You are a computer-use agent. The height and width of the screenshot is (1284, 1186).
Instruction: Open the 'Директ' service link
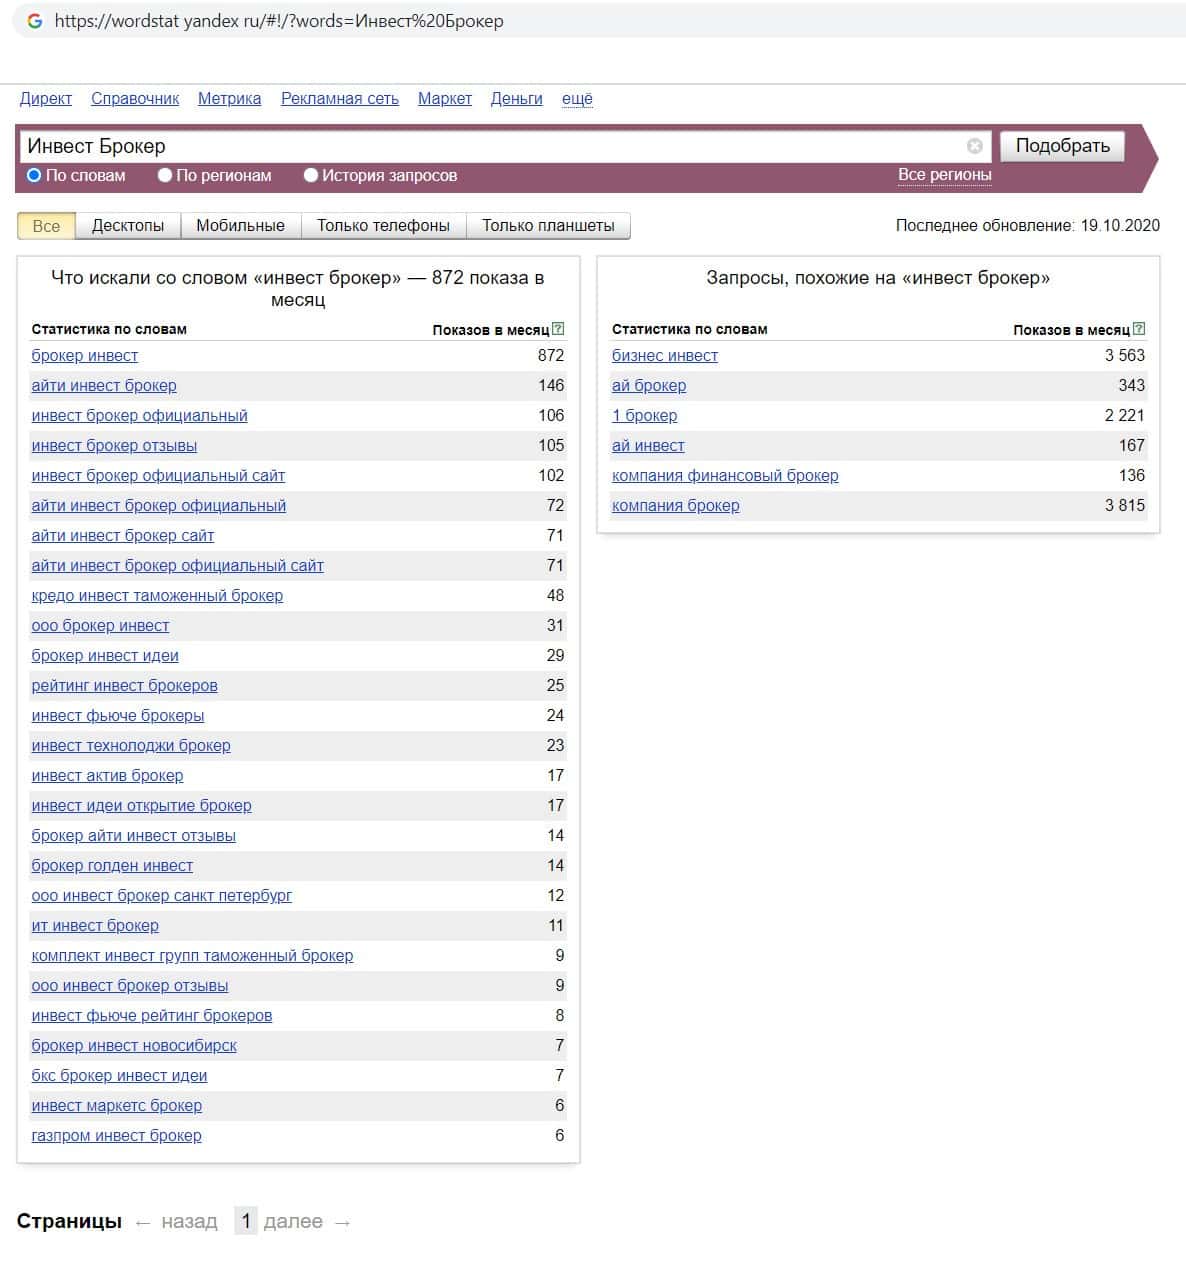[46, 98]
